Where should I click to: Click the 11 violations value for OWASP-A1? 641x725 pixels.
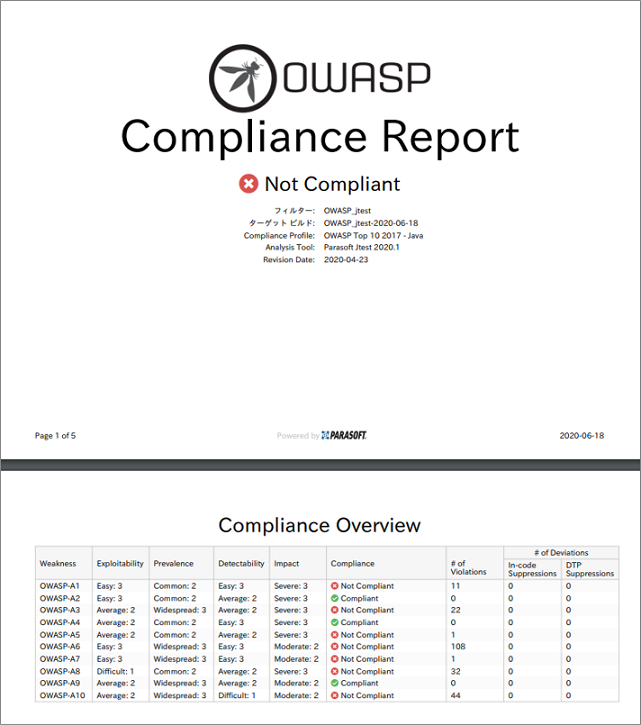click(456, 586)
